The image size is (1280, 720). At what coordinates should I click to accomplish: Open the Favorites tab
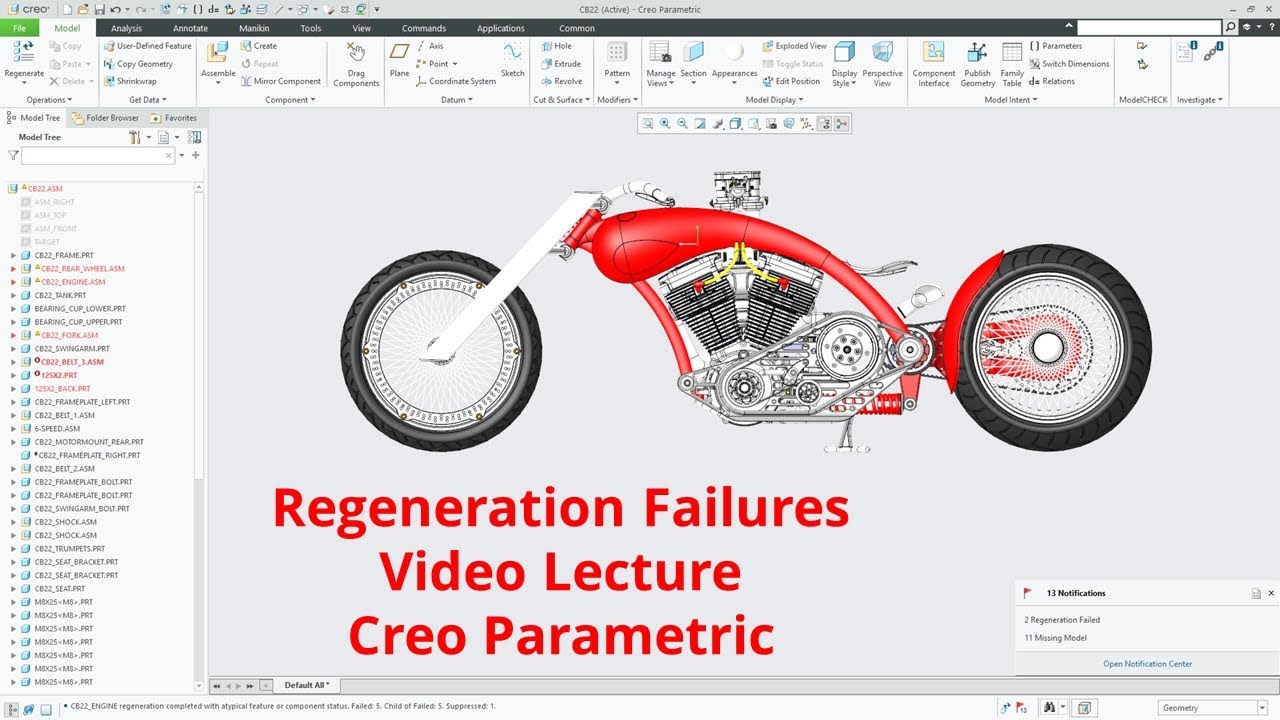[x=174, y=118]
